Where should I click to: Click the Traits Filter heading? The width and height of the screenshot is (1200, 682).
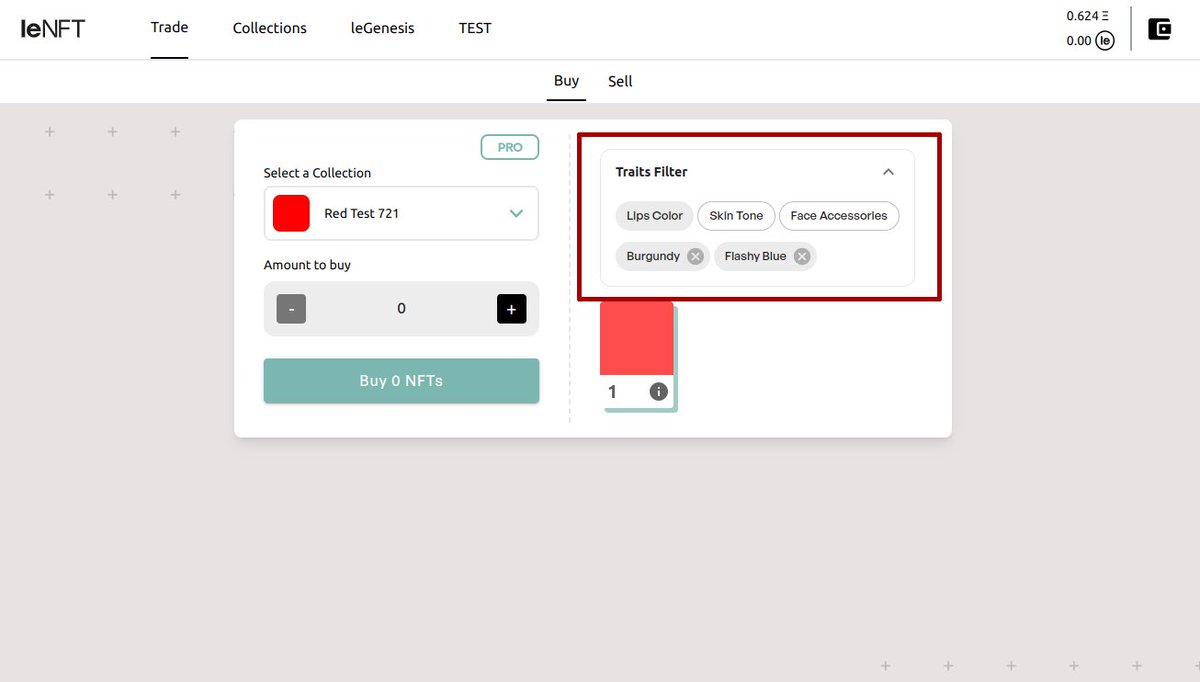(x=651, y=172)
